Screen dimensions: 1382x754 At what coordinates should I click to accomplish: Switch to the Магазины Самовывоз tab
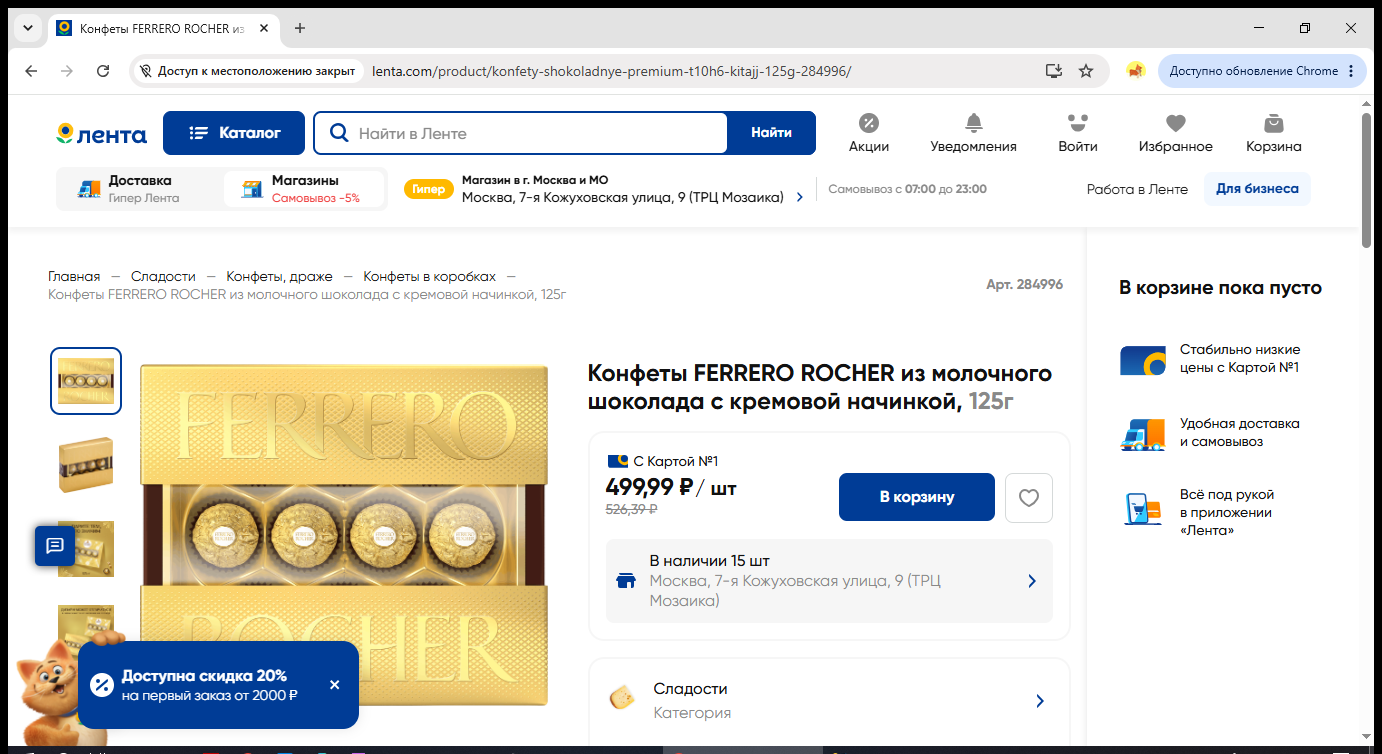[304, 189]
